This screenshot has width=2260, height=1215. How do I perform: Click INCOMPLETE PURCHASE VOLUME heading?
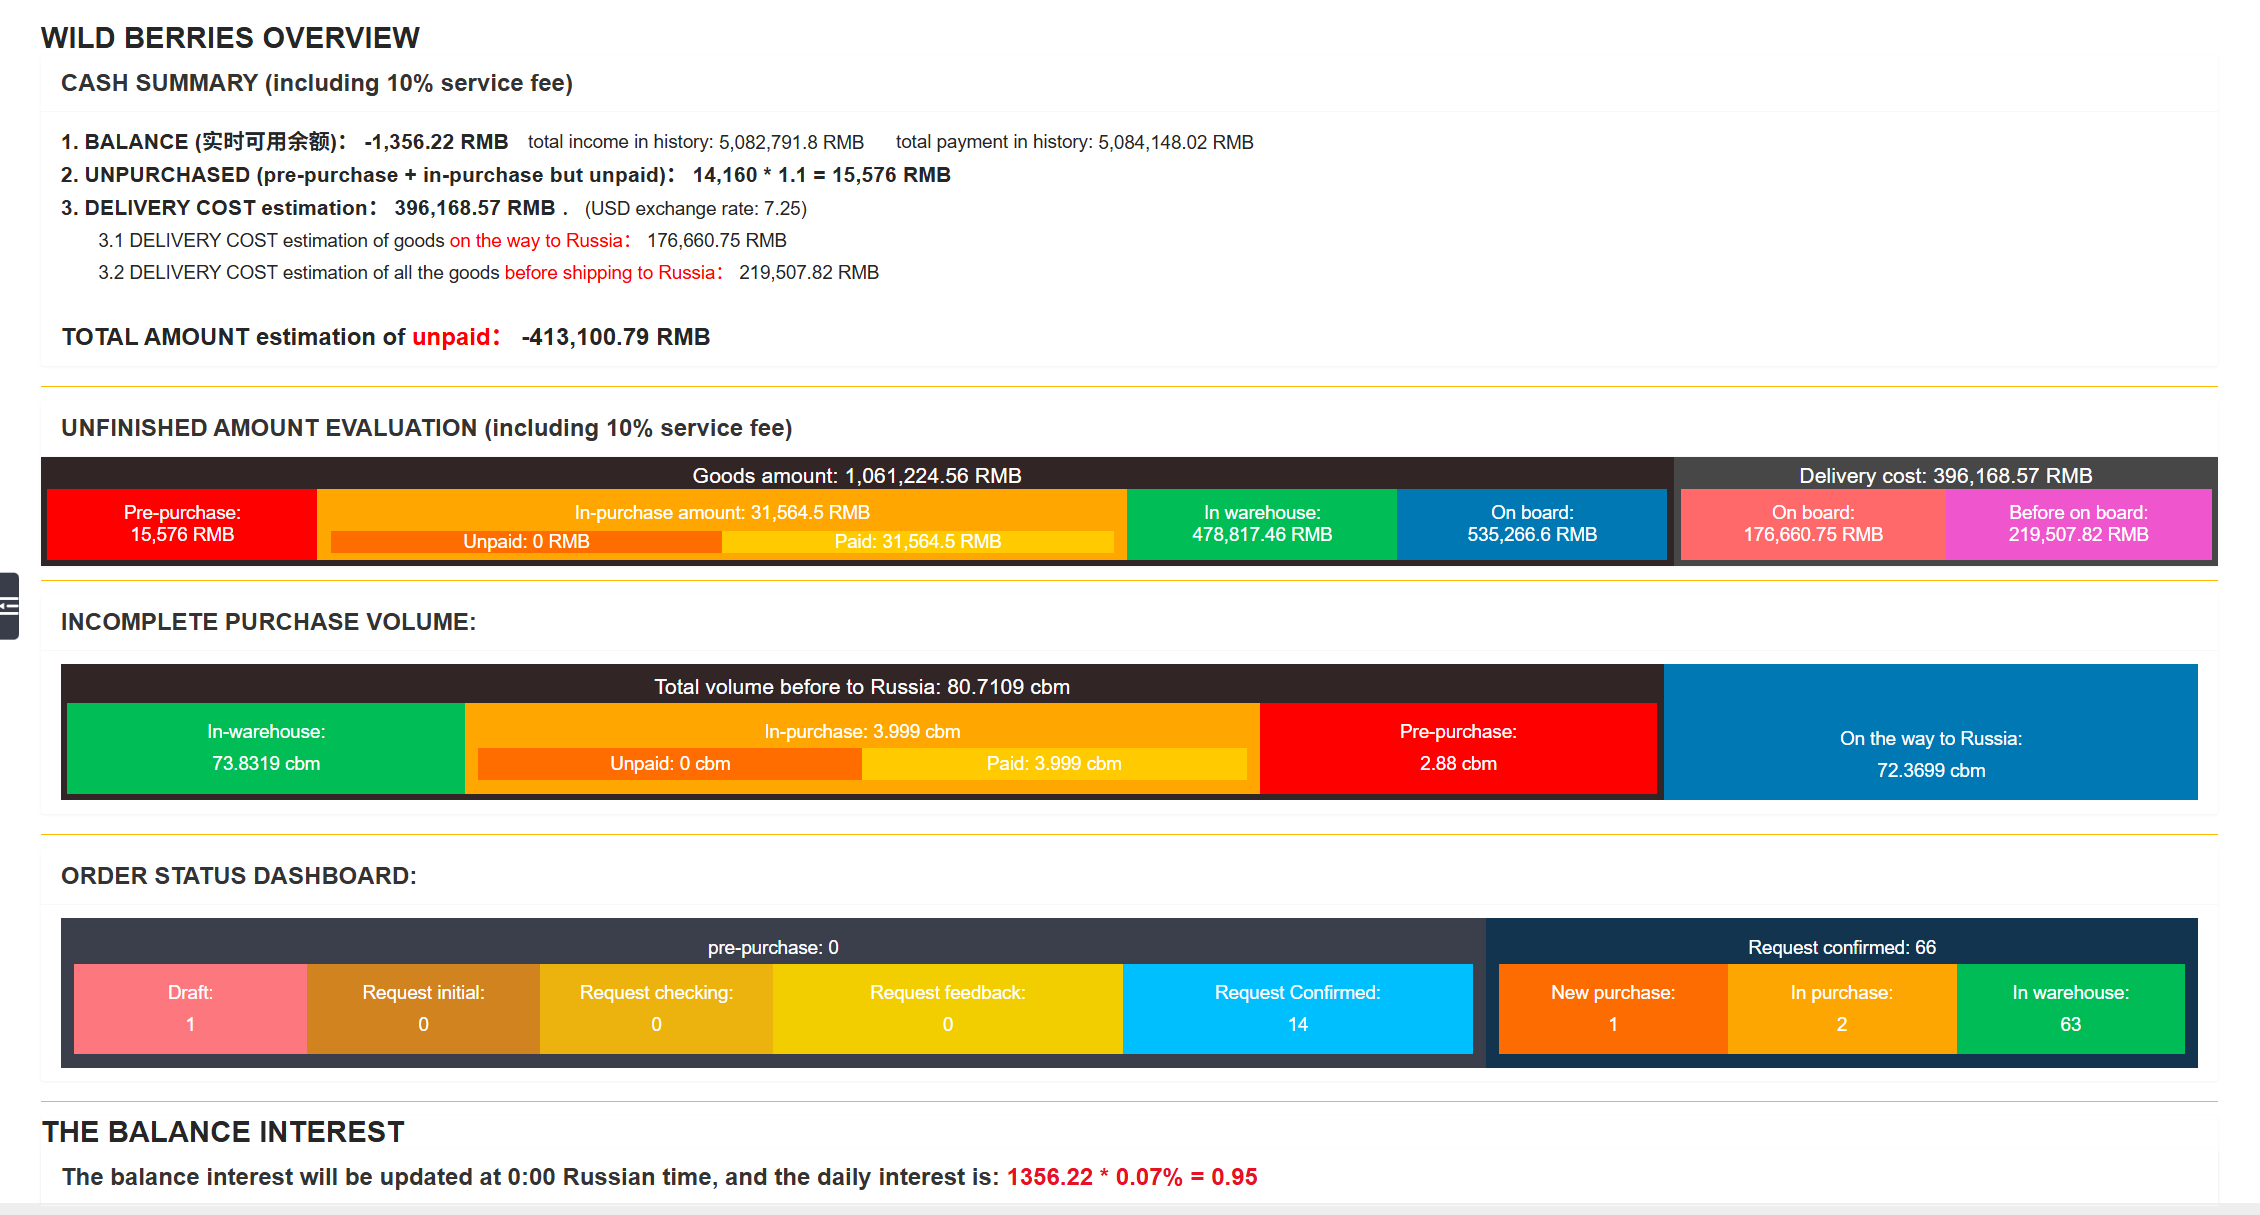(269, 622)
